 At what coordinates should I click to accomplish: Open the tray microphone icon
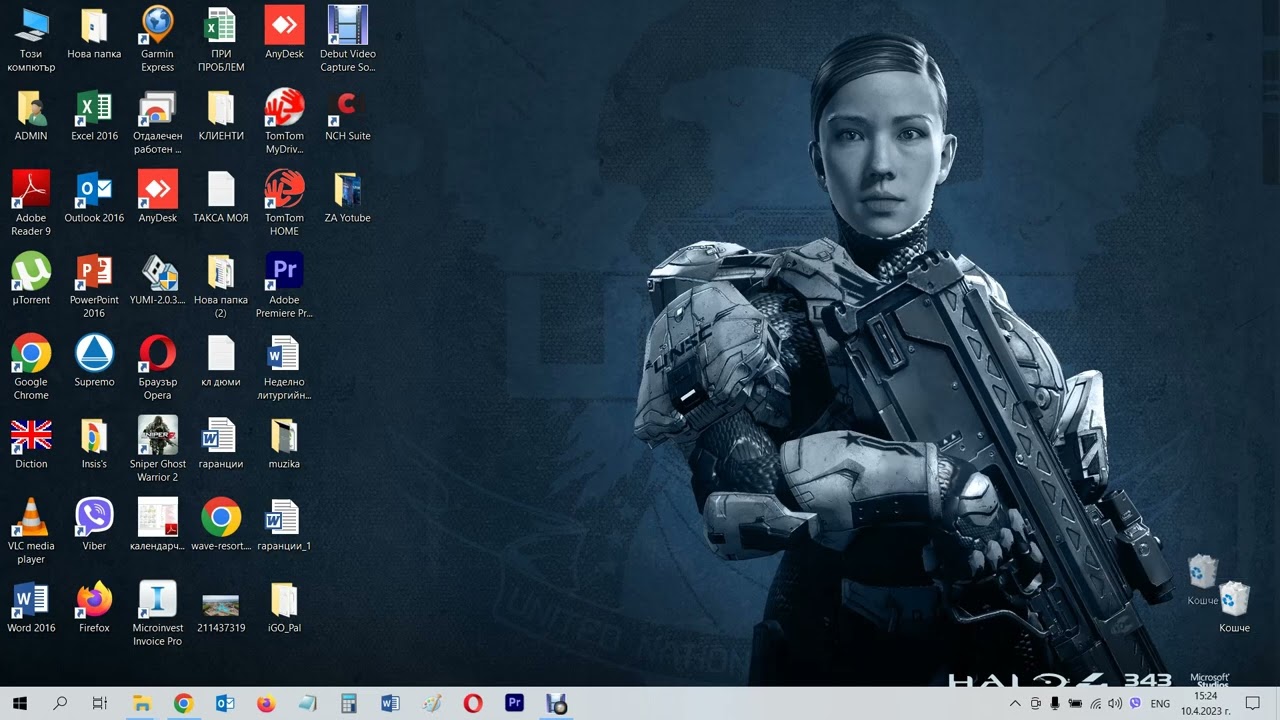click(1055, 703)
